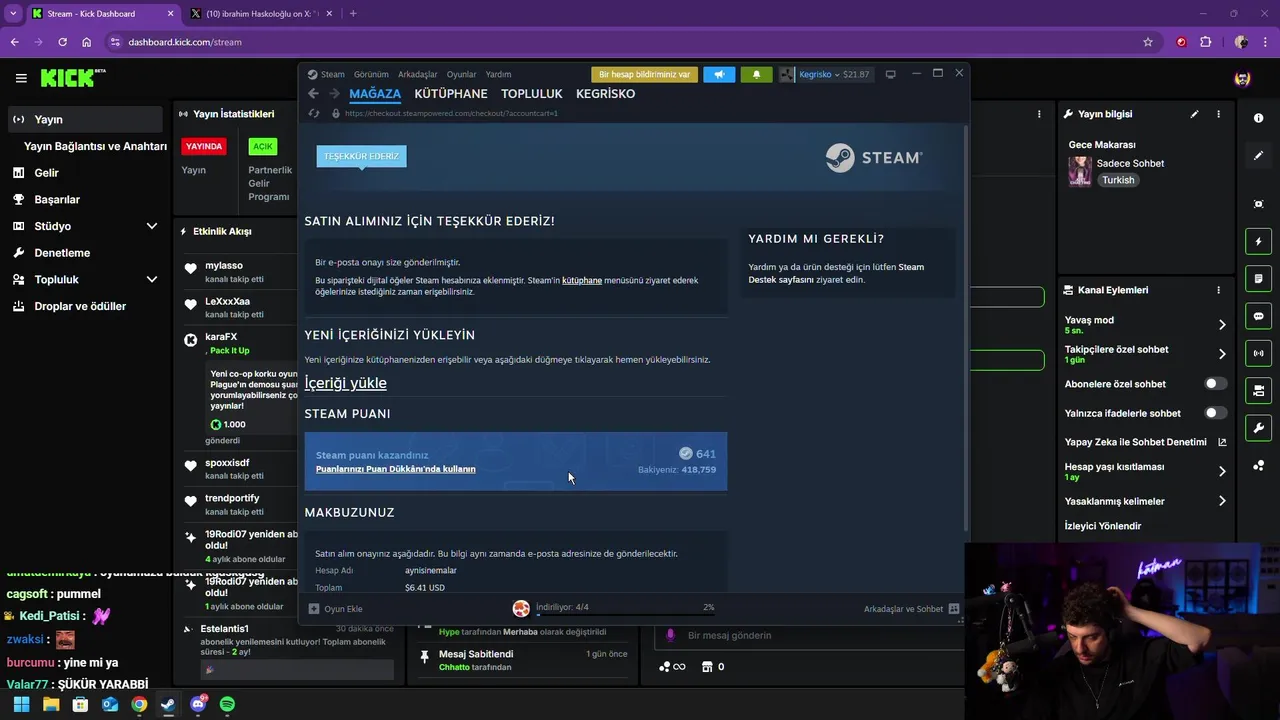Open File Explorer from the taskbar

coord(51,704)
